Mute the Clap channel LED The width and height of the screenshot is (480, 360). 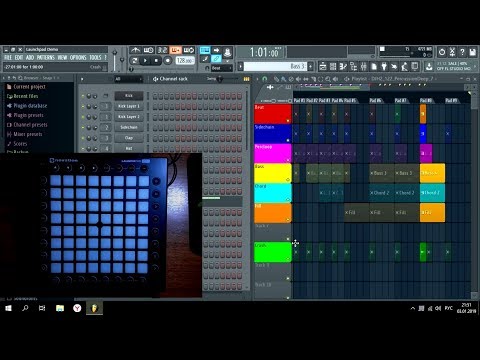click(83, 138)
